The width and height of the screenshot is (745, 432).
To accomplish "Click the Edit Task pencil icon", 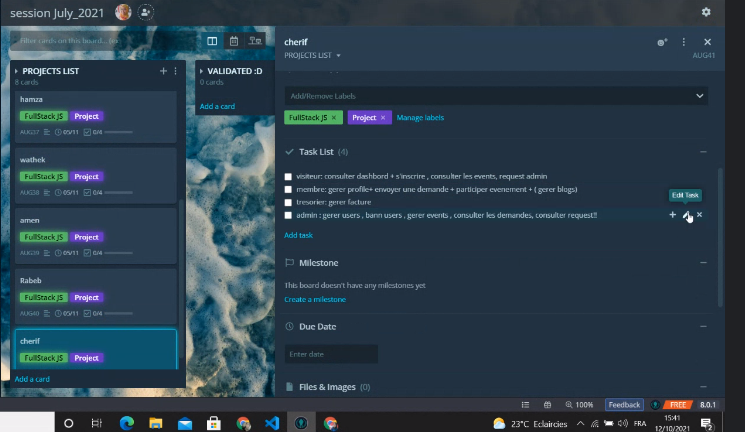I will click(686, 215).
